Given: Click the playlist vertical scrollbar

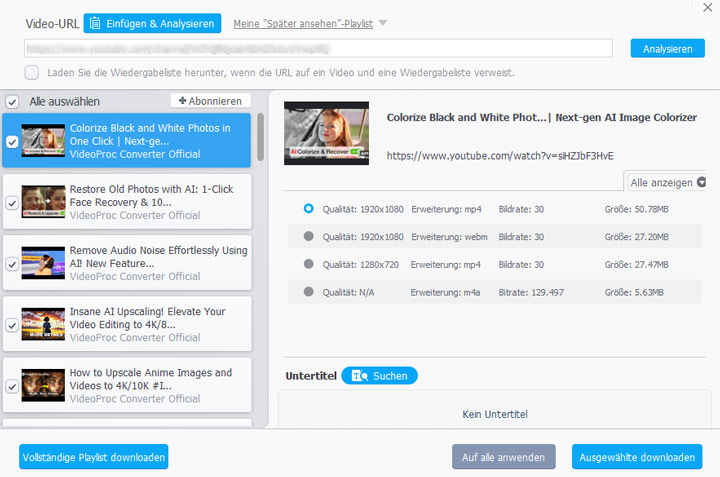Looking at the screenshot, I should pyautogui.click(x=260, y=137).
